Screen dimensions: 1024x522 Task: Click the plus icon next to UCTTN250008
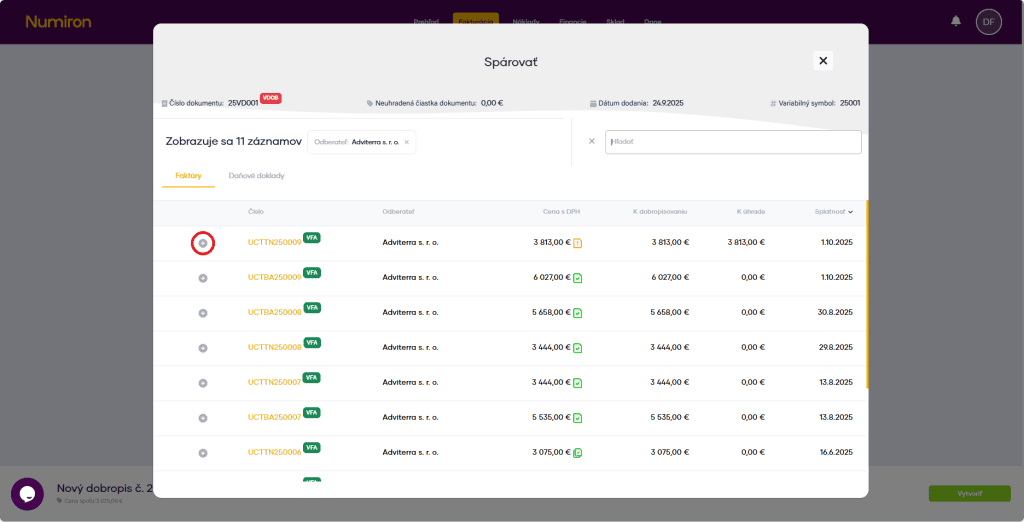coord(203,348)
